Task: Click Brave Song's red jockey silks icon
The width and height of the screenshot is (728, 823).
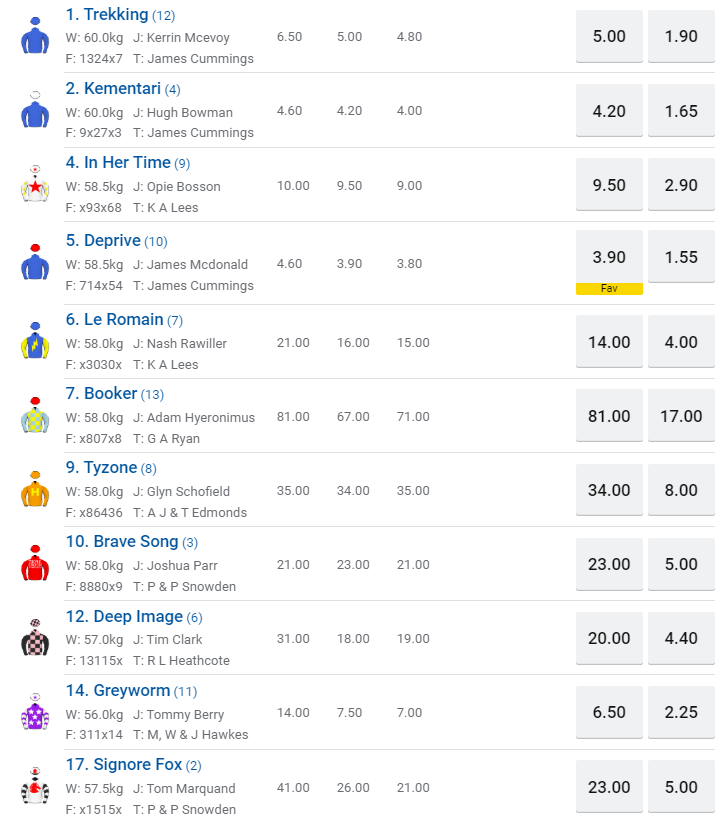Action: 35,564
